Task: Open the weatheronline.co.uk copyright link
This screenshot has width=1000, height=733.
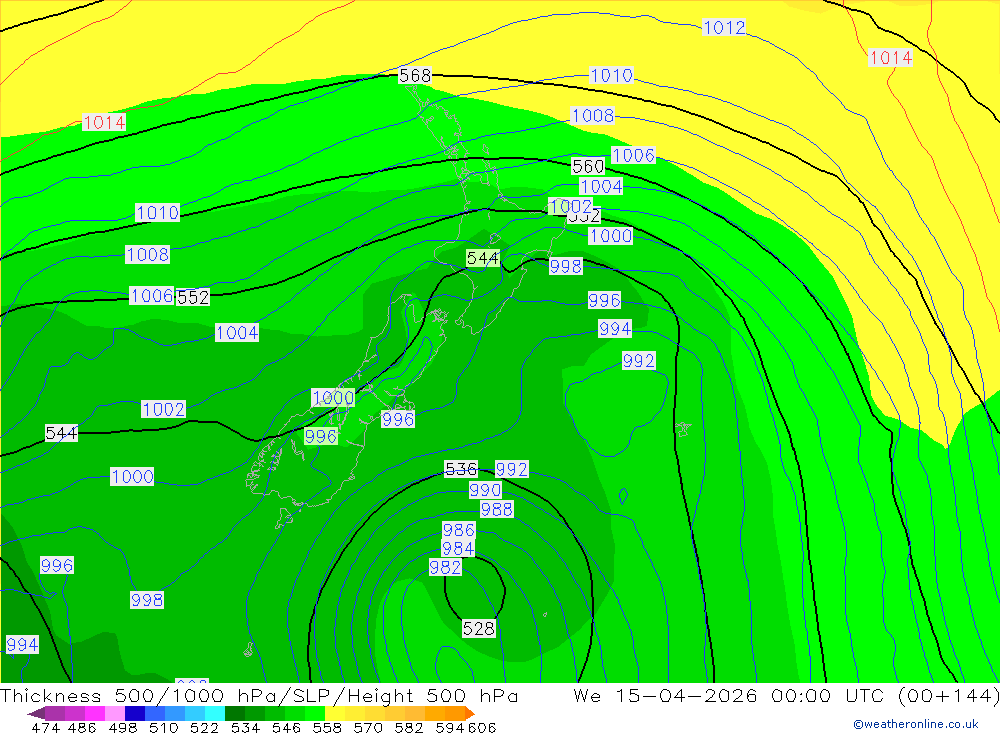Action: [915, 723]
